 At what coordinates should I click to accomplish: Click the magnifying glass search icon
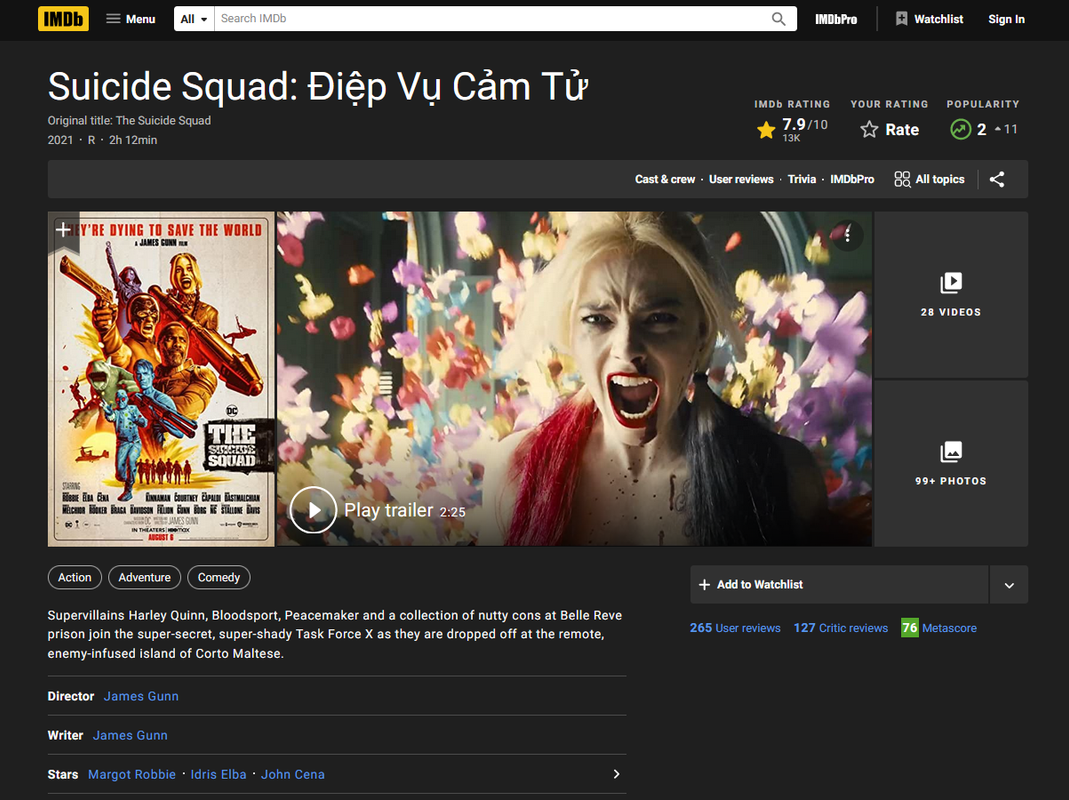(x=779, y=19)
